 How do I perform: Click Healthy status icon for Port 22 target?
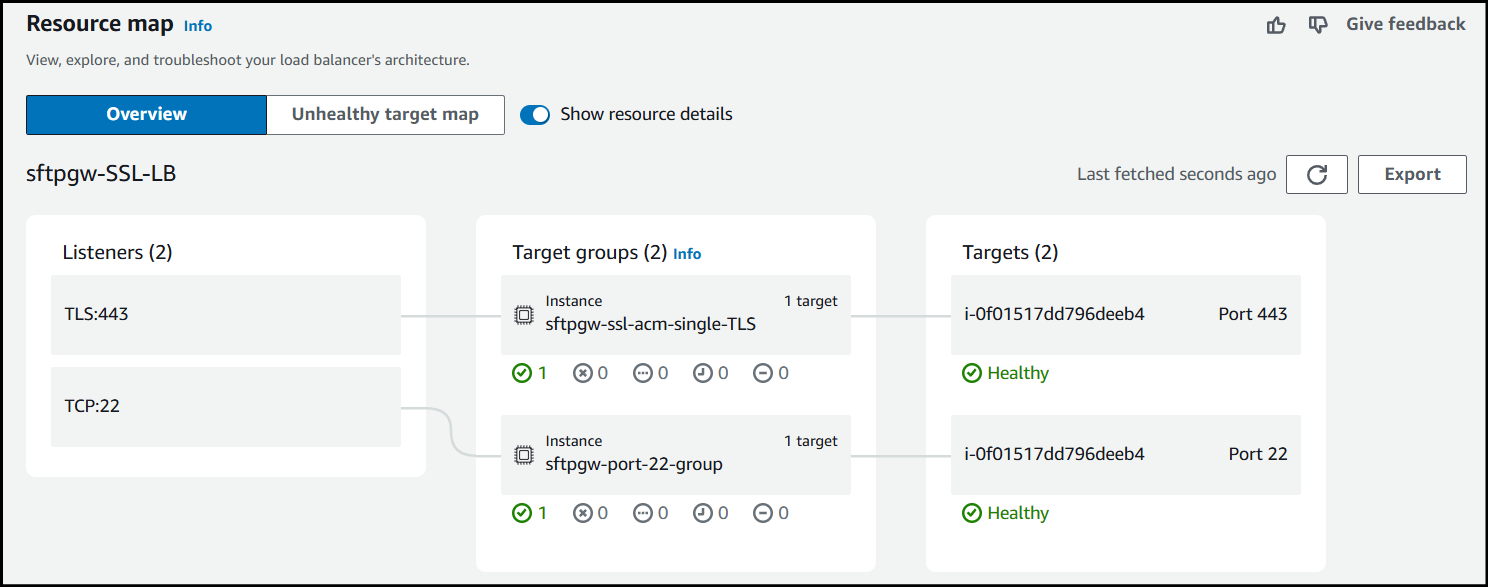click(971, 513)
